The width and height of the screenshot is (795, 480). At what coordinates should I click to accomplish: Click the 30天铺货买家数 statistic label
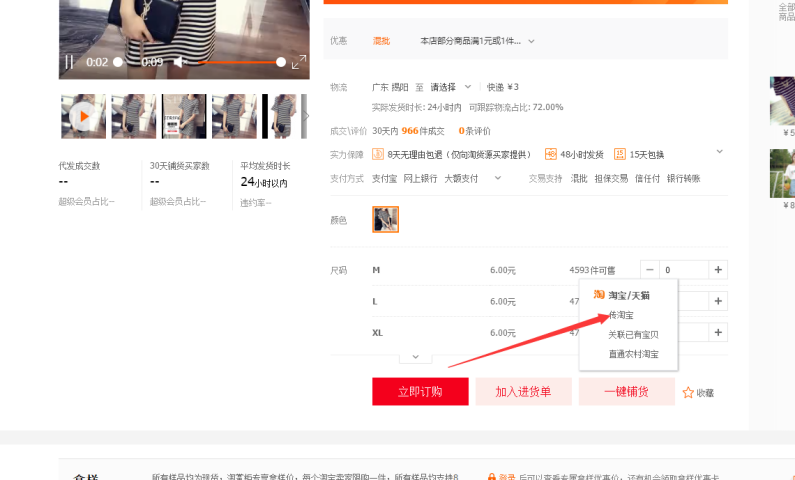point(179,166)
